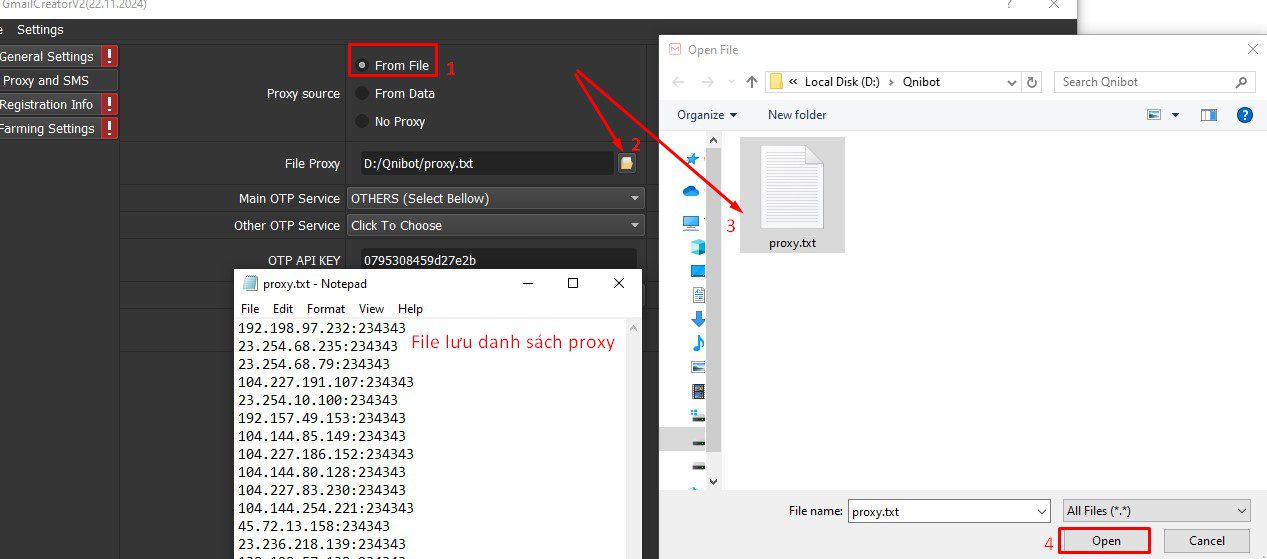This screenshot has height=559, width=1267.
Task: Click the refresh icon beside the address bar
Action: tap(1033, 82)
